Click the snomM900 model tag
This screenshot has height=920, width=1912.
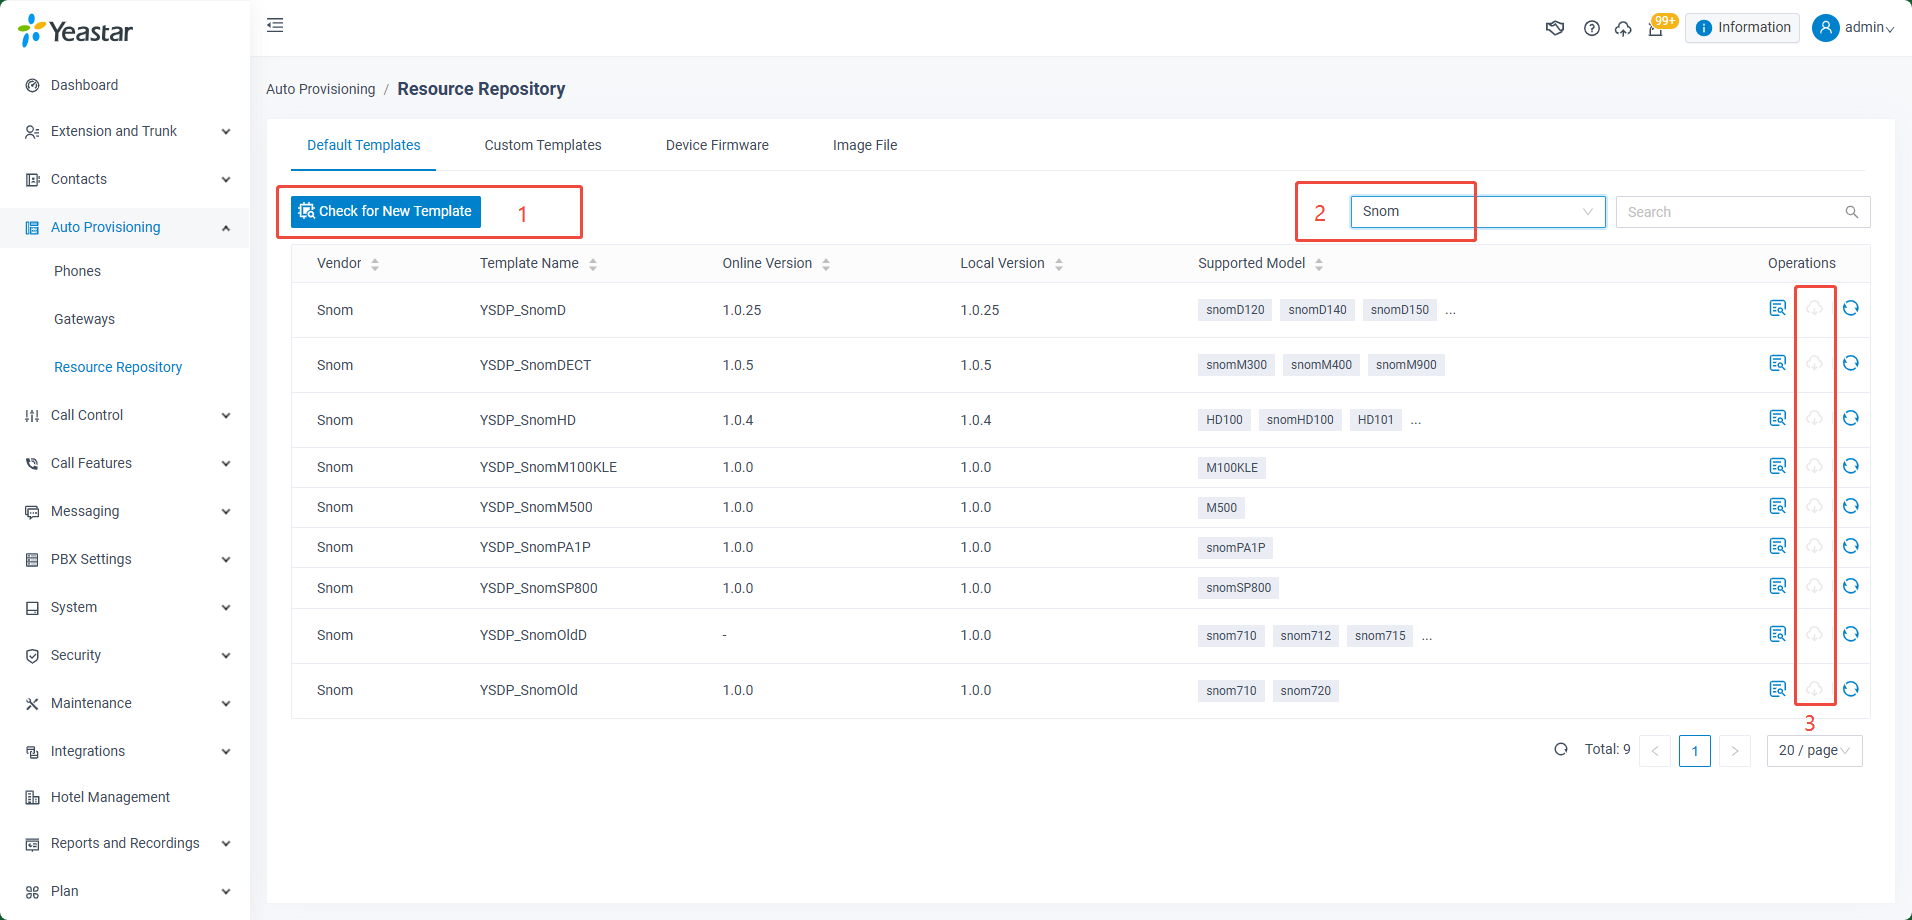click(x=1406, y=365)
